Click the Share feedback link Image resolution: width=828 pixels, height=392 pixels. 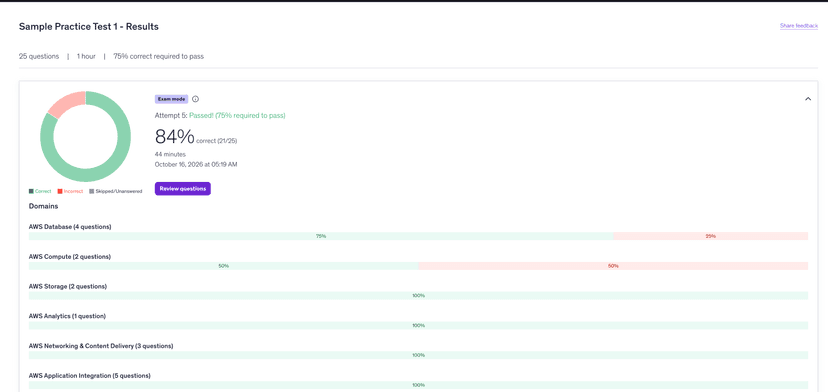pyautogui.click(x=798, y=25)
